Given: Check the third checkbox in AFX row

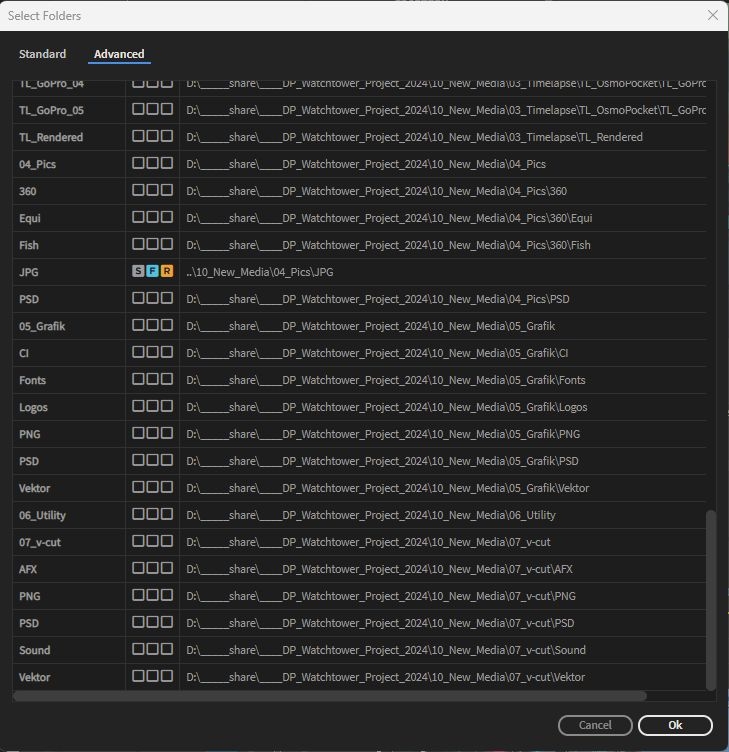Looking at the screenshot, I should click(167, 568).
